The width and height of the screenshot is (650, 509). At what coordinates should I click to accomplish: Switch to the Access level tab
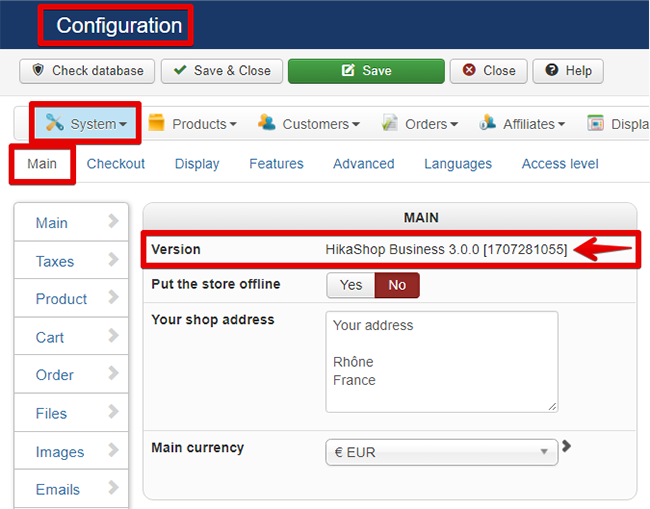click(560, 164)
